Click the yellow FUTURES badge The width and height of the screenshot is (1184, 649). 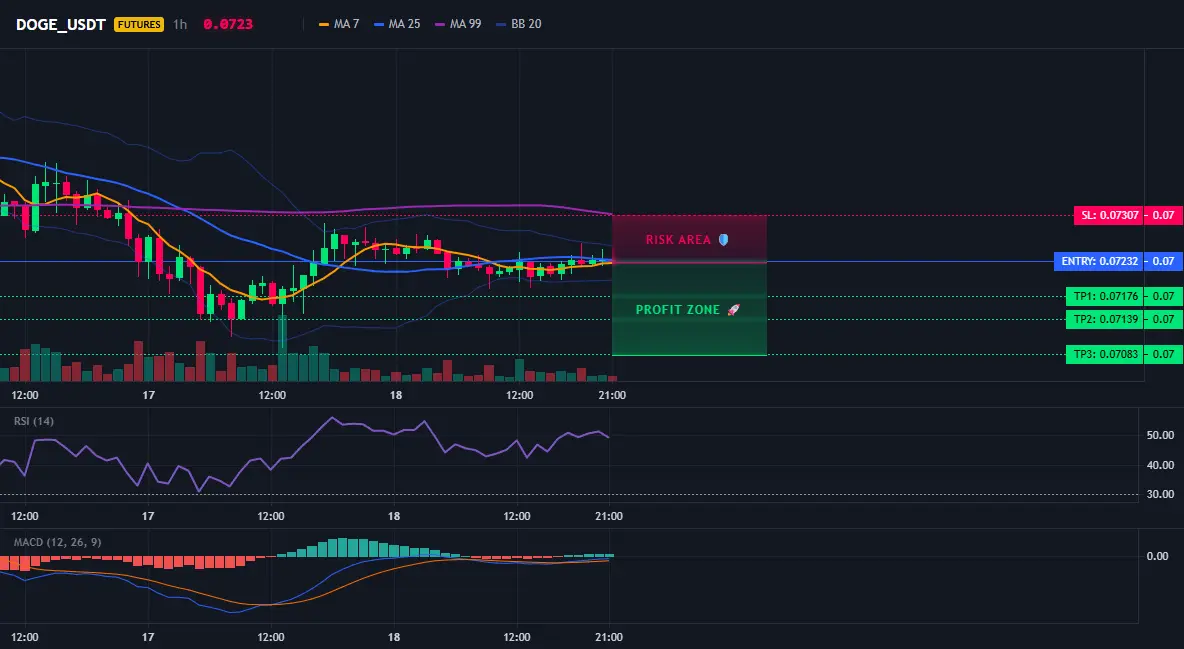(x=139, y=24)
